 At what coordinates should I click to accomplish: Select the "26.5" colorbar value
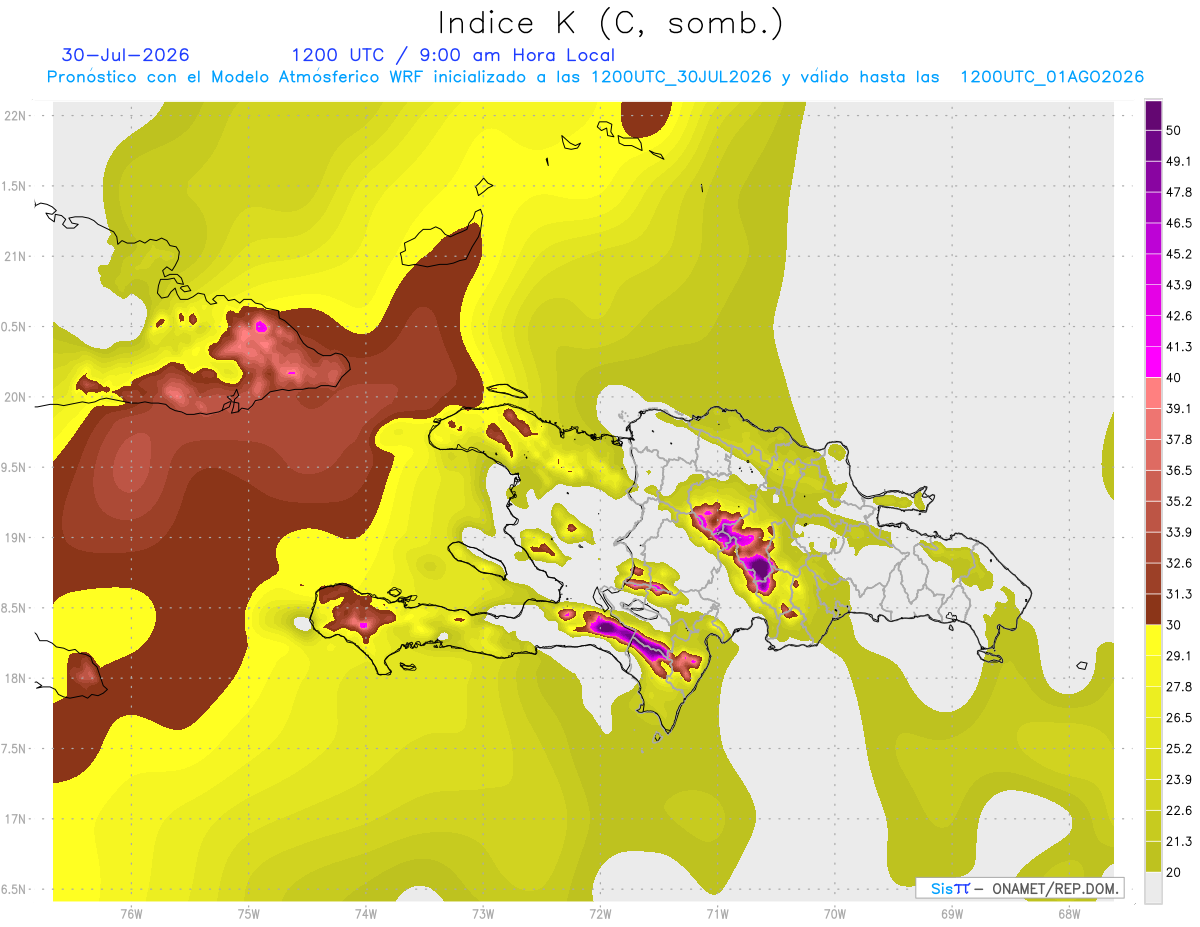pyautogui.click(x=1178, y=718)
